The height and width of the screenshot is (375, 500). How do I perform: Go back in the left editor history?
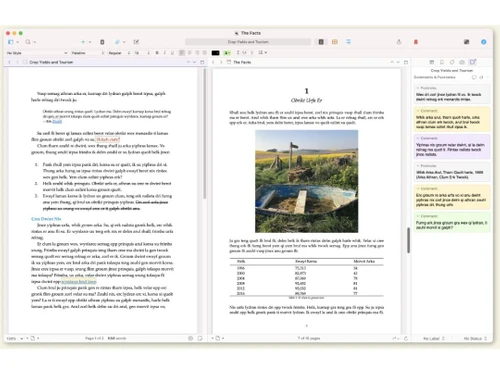[9, 62]
